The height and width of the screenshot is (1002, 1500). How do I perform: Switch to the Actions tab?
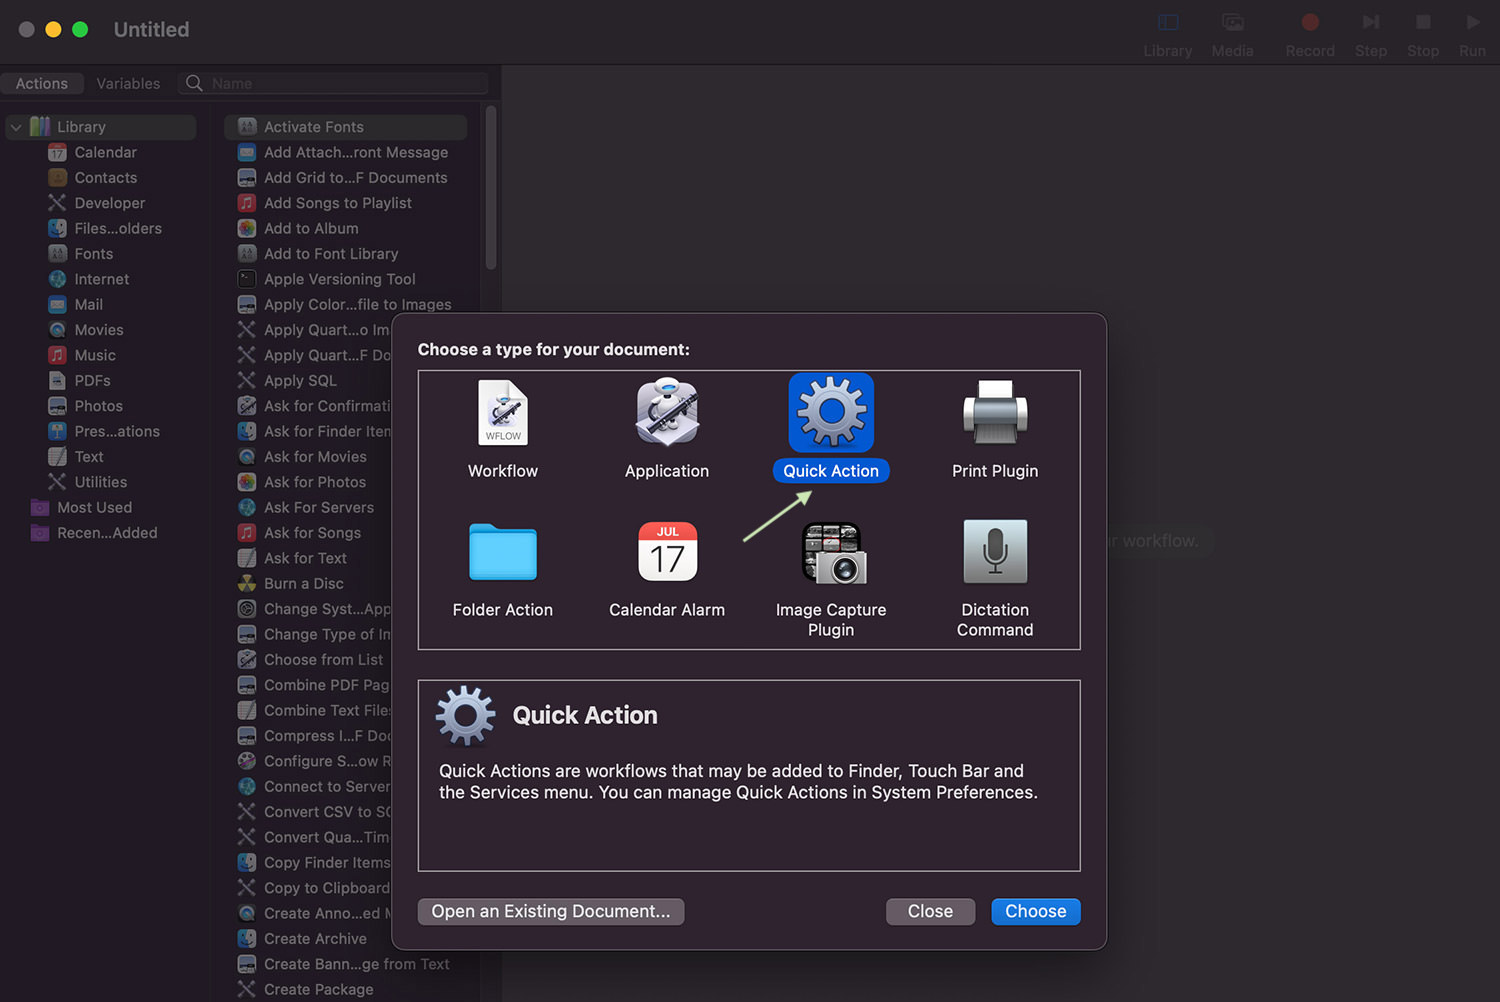[x=42, y=83]
